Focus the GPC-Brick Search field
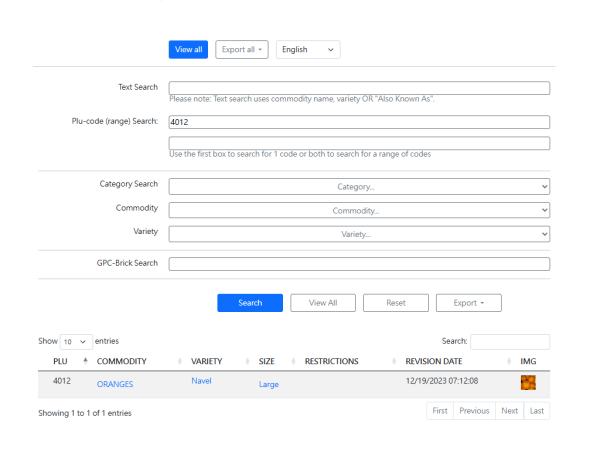Screen dimensions: 600x468 tap(359, 264)
